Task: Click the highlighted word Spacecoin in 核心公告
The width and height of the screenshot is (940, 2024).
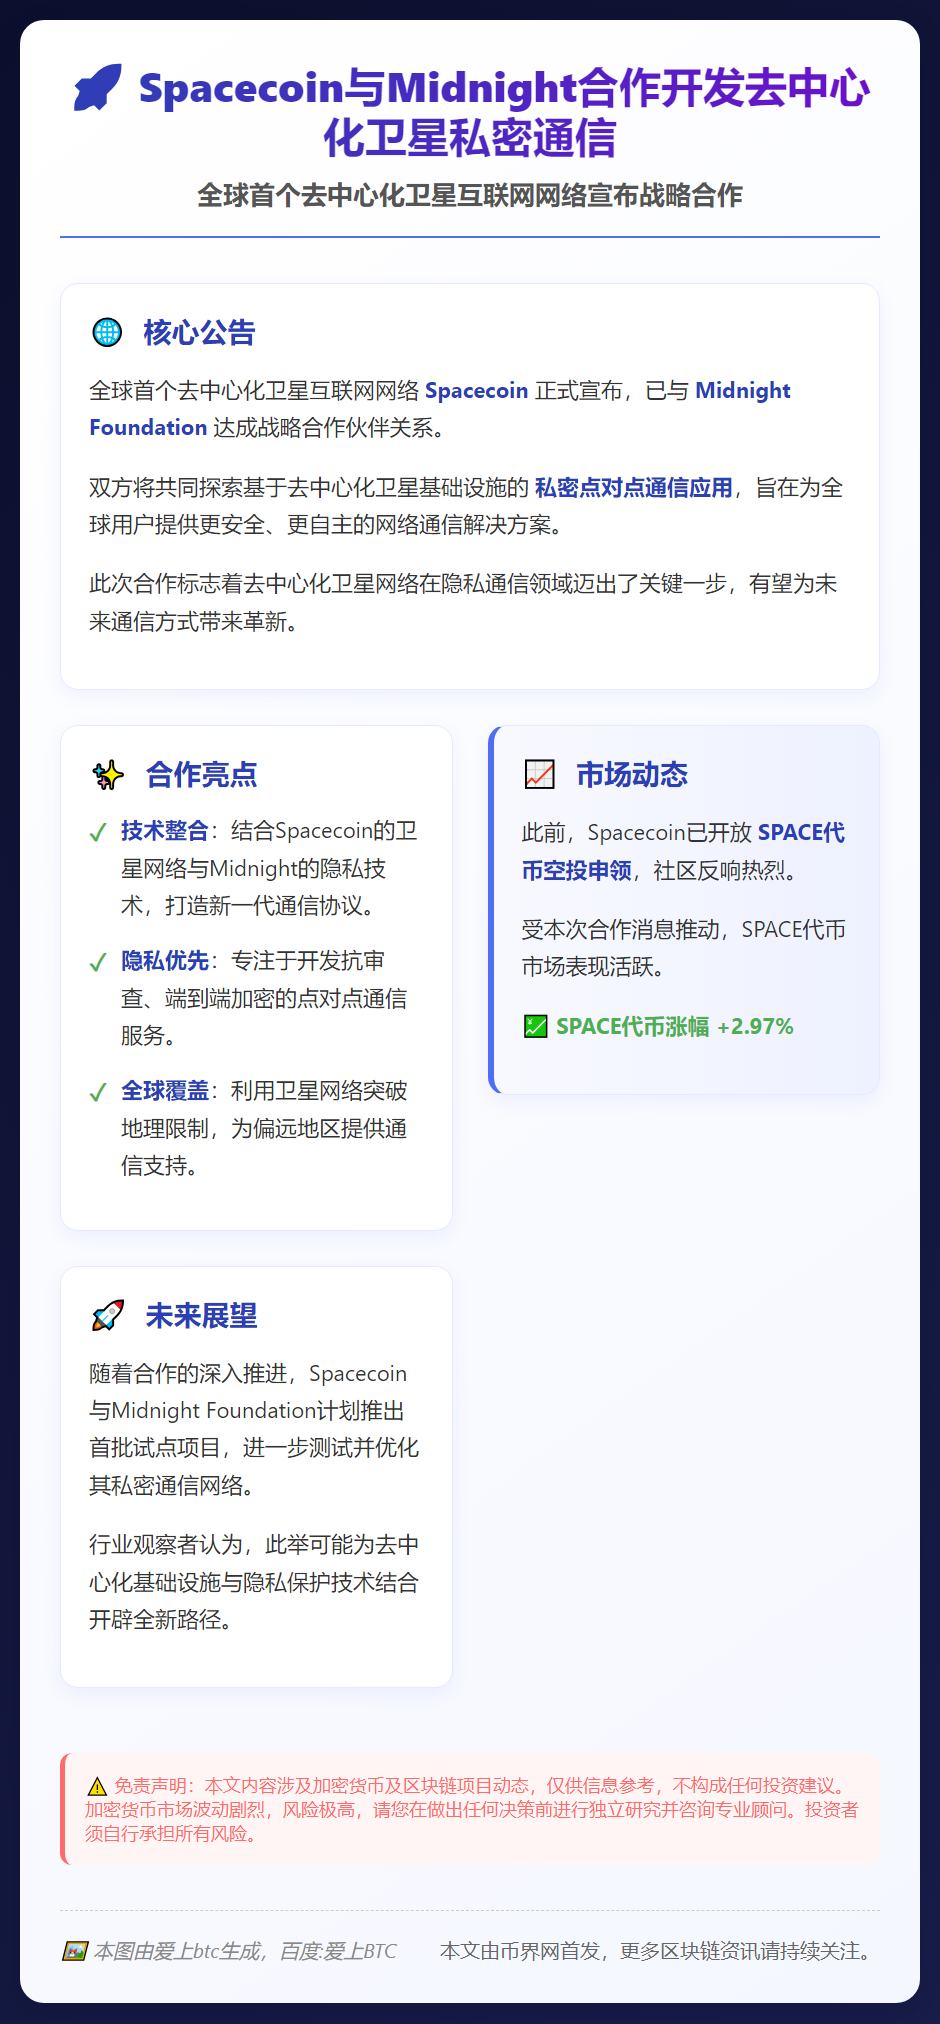Action: pyautogui.click(x=477, y=390)
